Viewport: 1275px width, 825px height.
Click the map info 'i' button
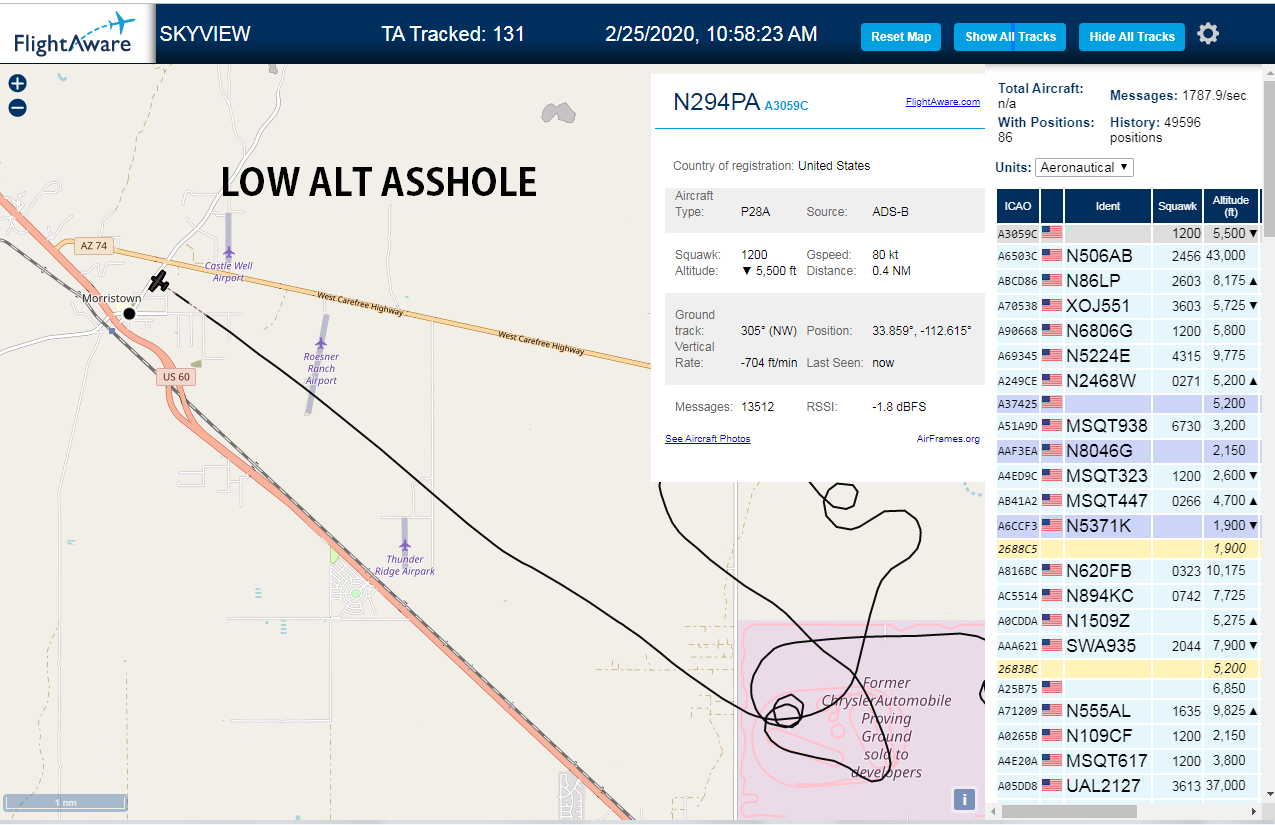point(964,799)
